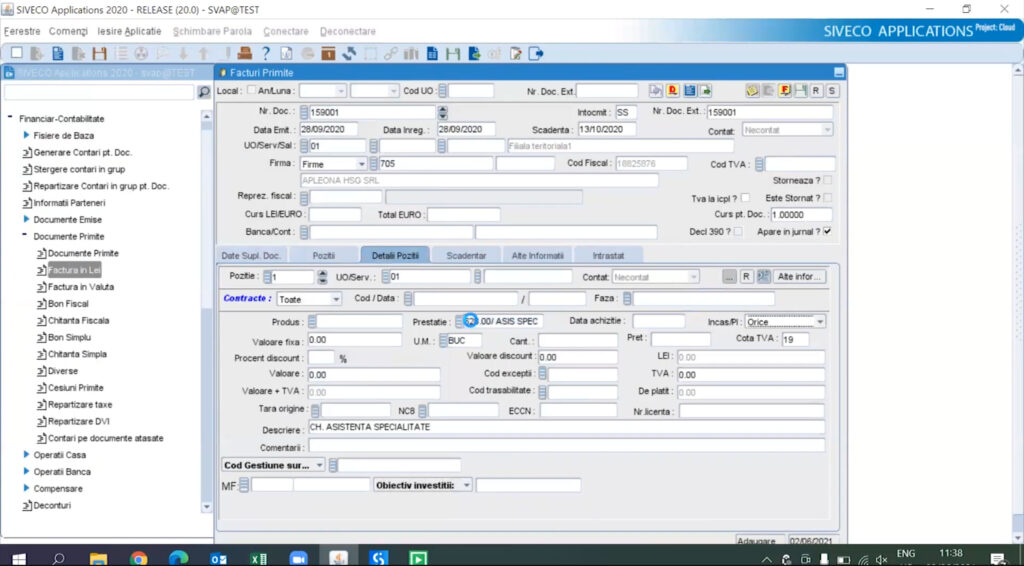Click the blank new-record icon in main toolbar
Viewport: 1024px width, 566px height.
tap(17, 54)
